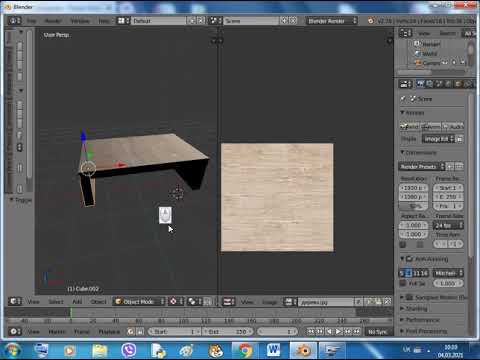Viewport: 480px width, 360px height.
Task: Open the Render Presets dropdown
Action: pyautogui.click(x=422, y=166)
